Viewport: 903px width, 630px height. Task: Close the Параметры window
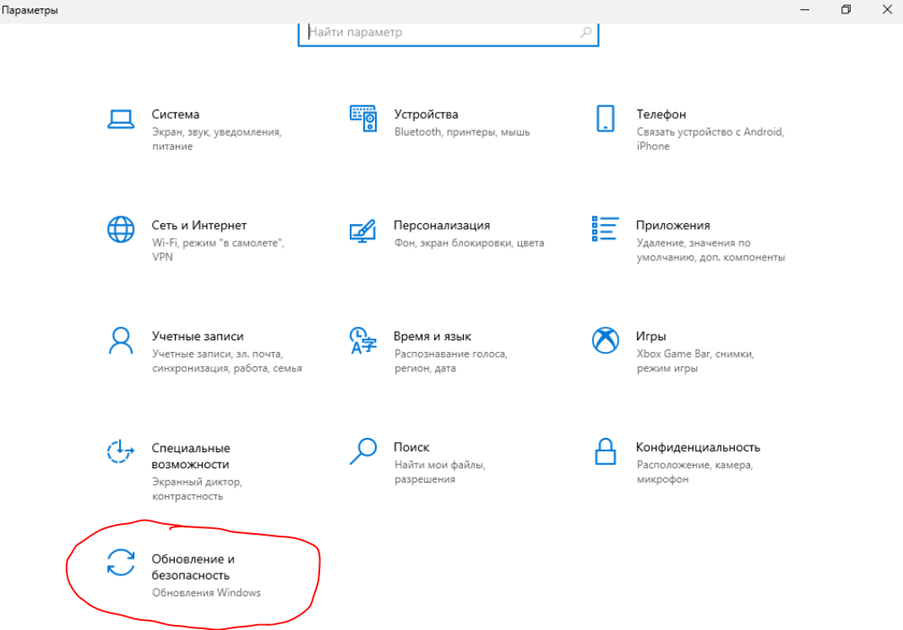887,10
